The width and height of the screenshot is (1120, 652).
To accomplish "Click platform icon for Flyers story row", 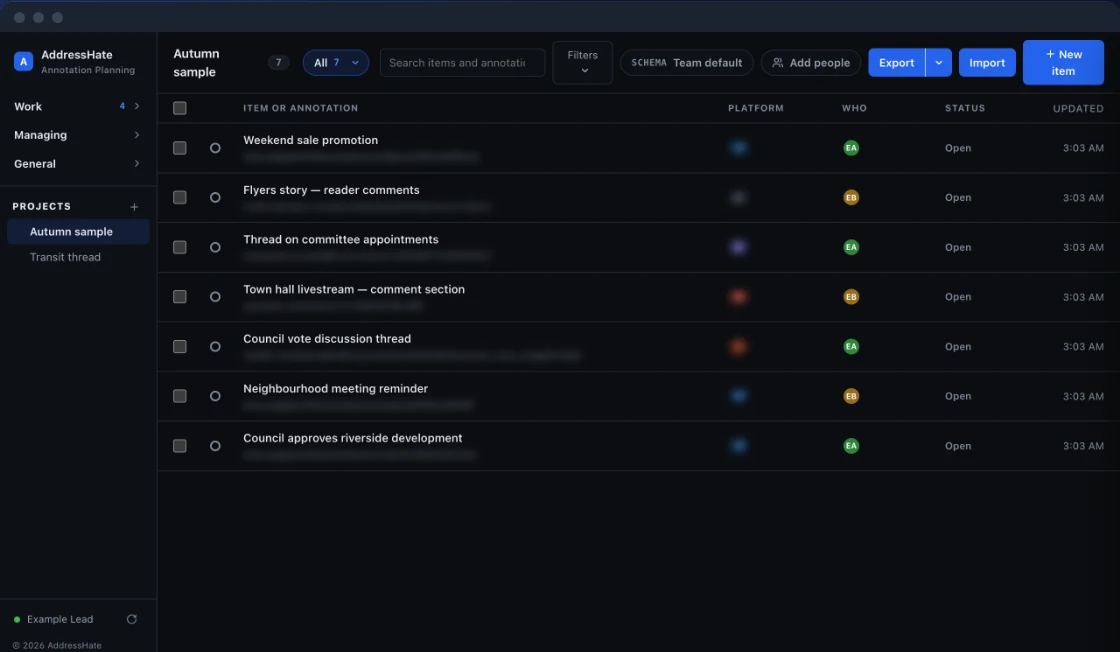I will (739, 198).
